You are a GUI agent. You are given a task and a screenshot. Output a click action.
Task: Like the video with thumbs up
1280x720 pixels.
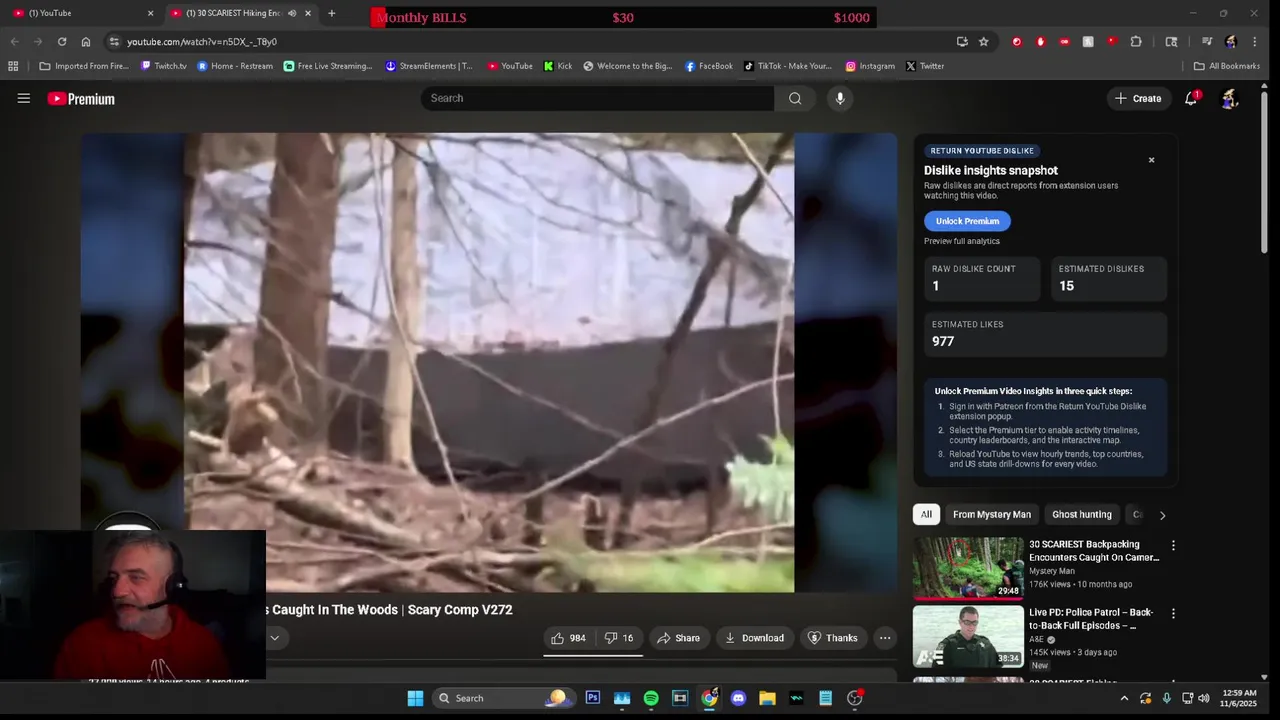[568, 638]
